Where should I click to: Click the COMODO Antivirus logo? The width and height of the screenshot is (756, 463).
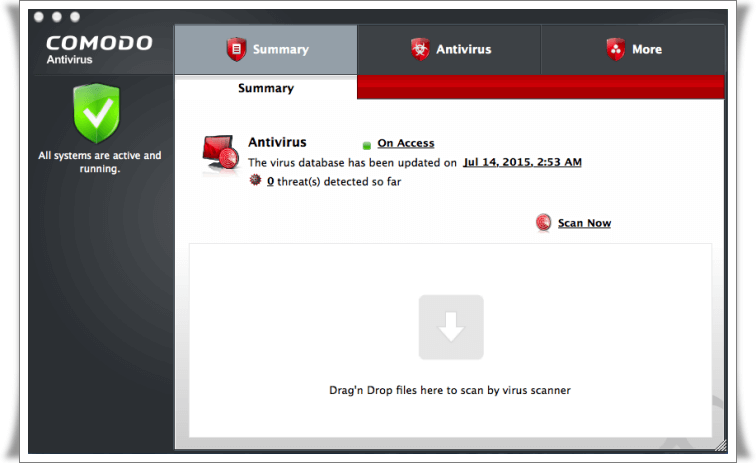point(99,49)
